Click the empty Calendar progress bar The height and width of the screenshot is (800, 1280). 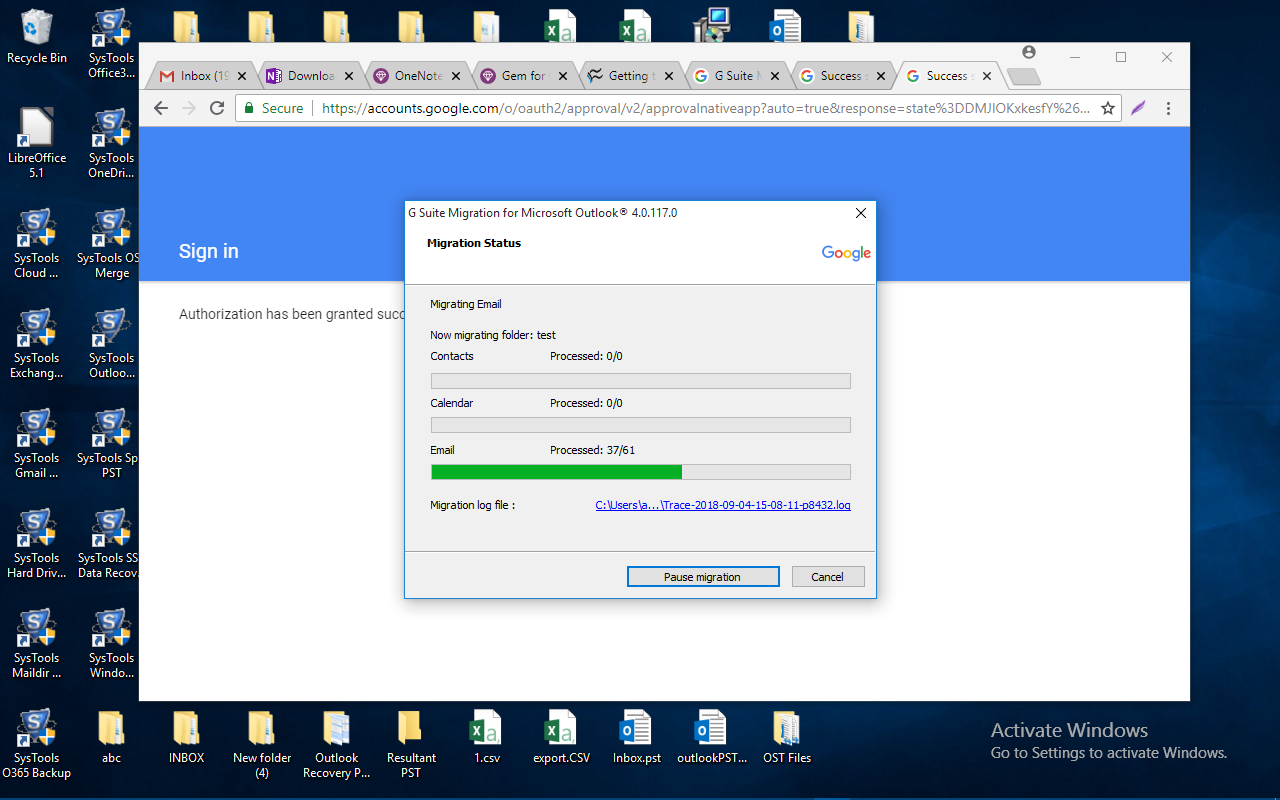click(640, 425)
